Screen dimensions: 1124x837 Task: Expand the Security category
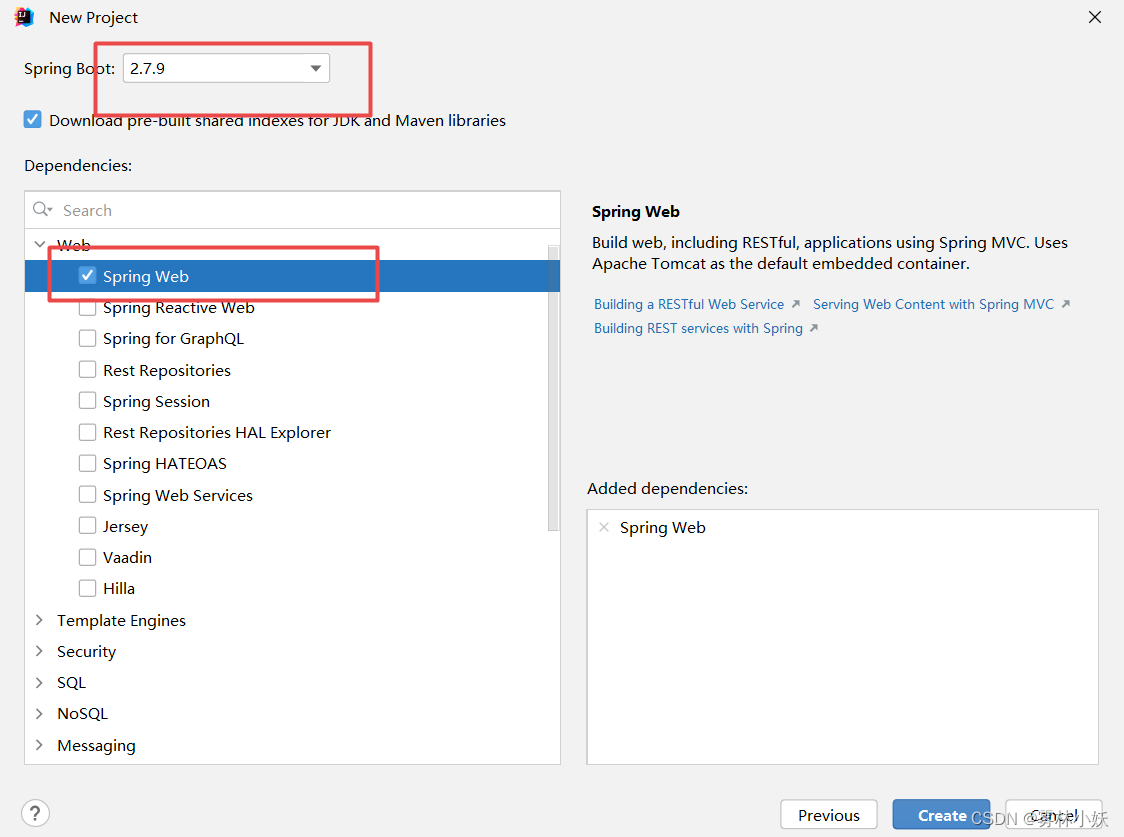pyautogui.click(x=39, y=651)
